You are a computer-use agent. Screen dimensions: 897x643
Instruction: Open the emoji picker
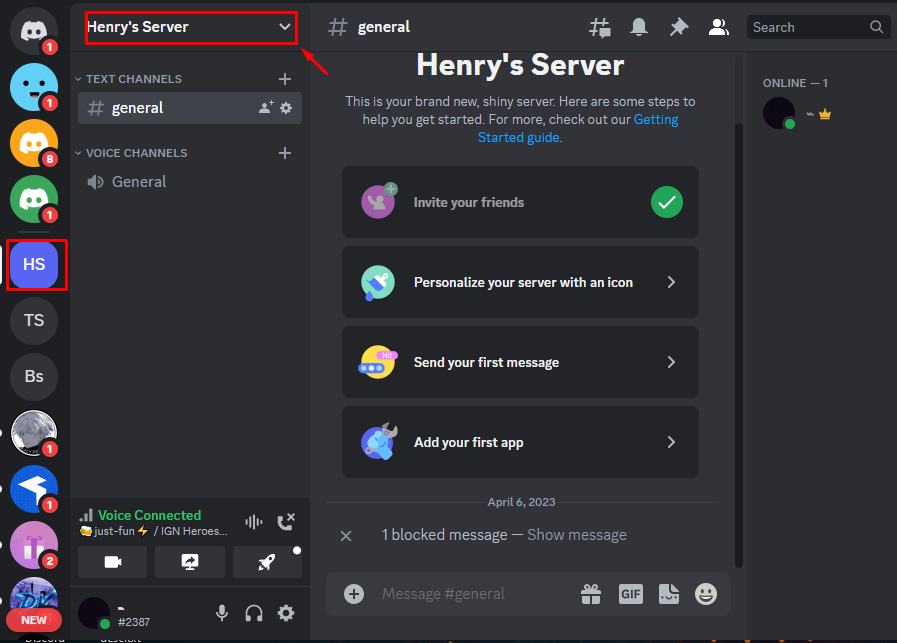point(706,594)
